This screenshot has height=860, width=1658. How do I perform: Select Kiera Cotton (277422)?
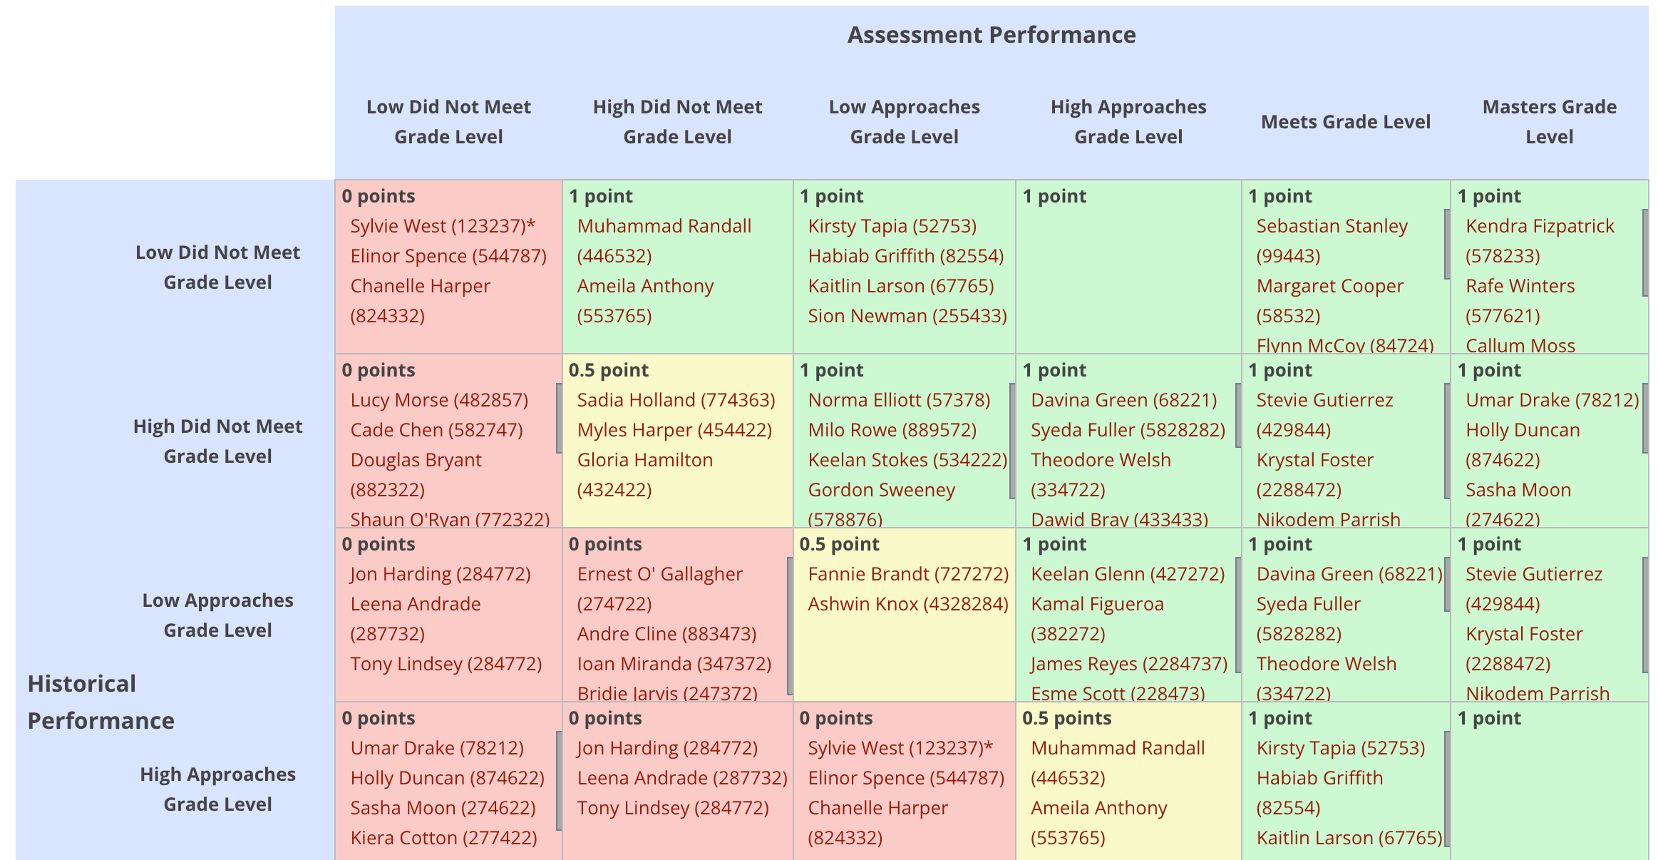click(x=443, y=838)
